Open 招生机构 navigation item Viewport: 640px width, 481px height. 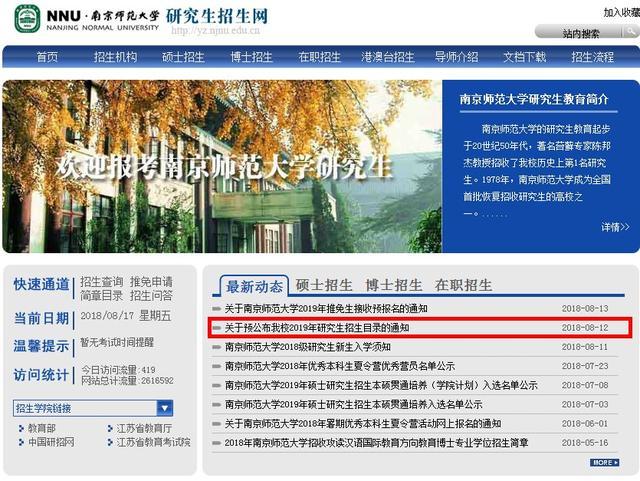pyautogui.click(x=116, y=57)
